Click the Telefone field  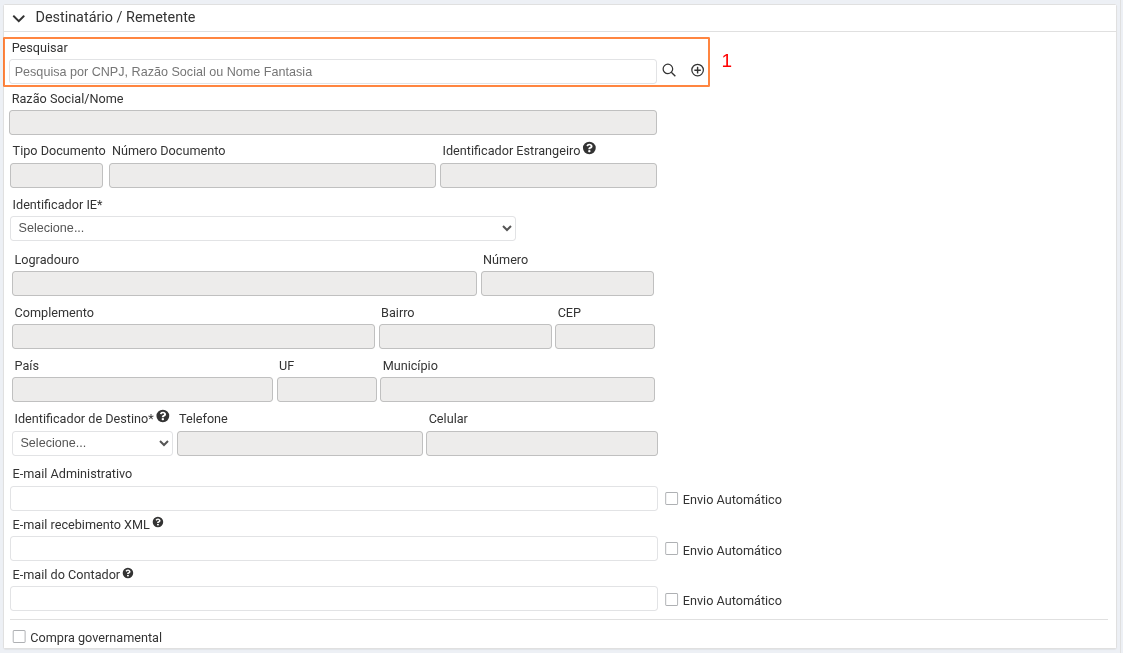coord(300,443)
